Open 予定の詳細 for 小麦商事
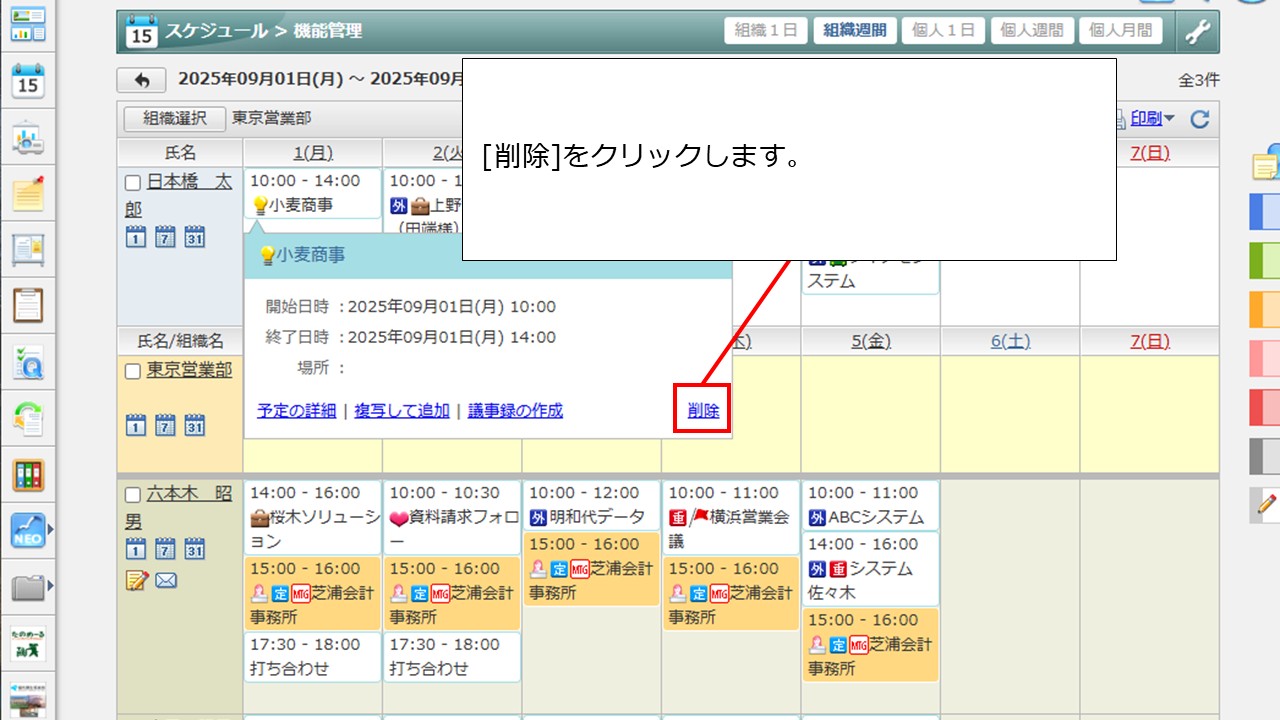Screen dimensions: 1280x720 click(296, 411)
